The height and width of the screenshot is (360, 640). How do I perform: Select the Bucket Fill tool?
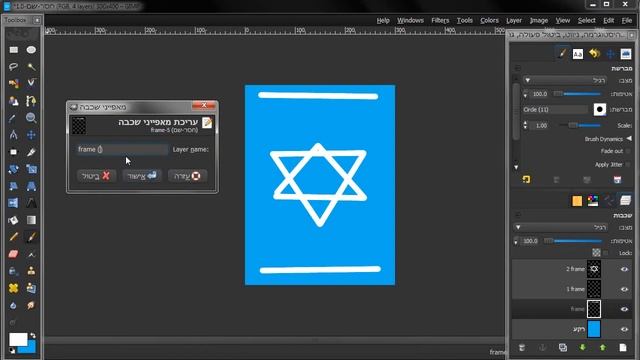coord(13,220)
